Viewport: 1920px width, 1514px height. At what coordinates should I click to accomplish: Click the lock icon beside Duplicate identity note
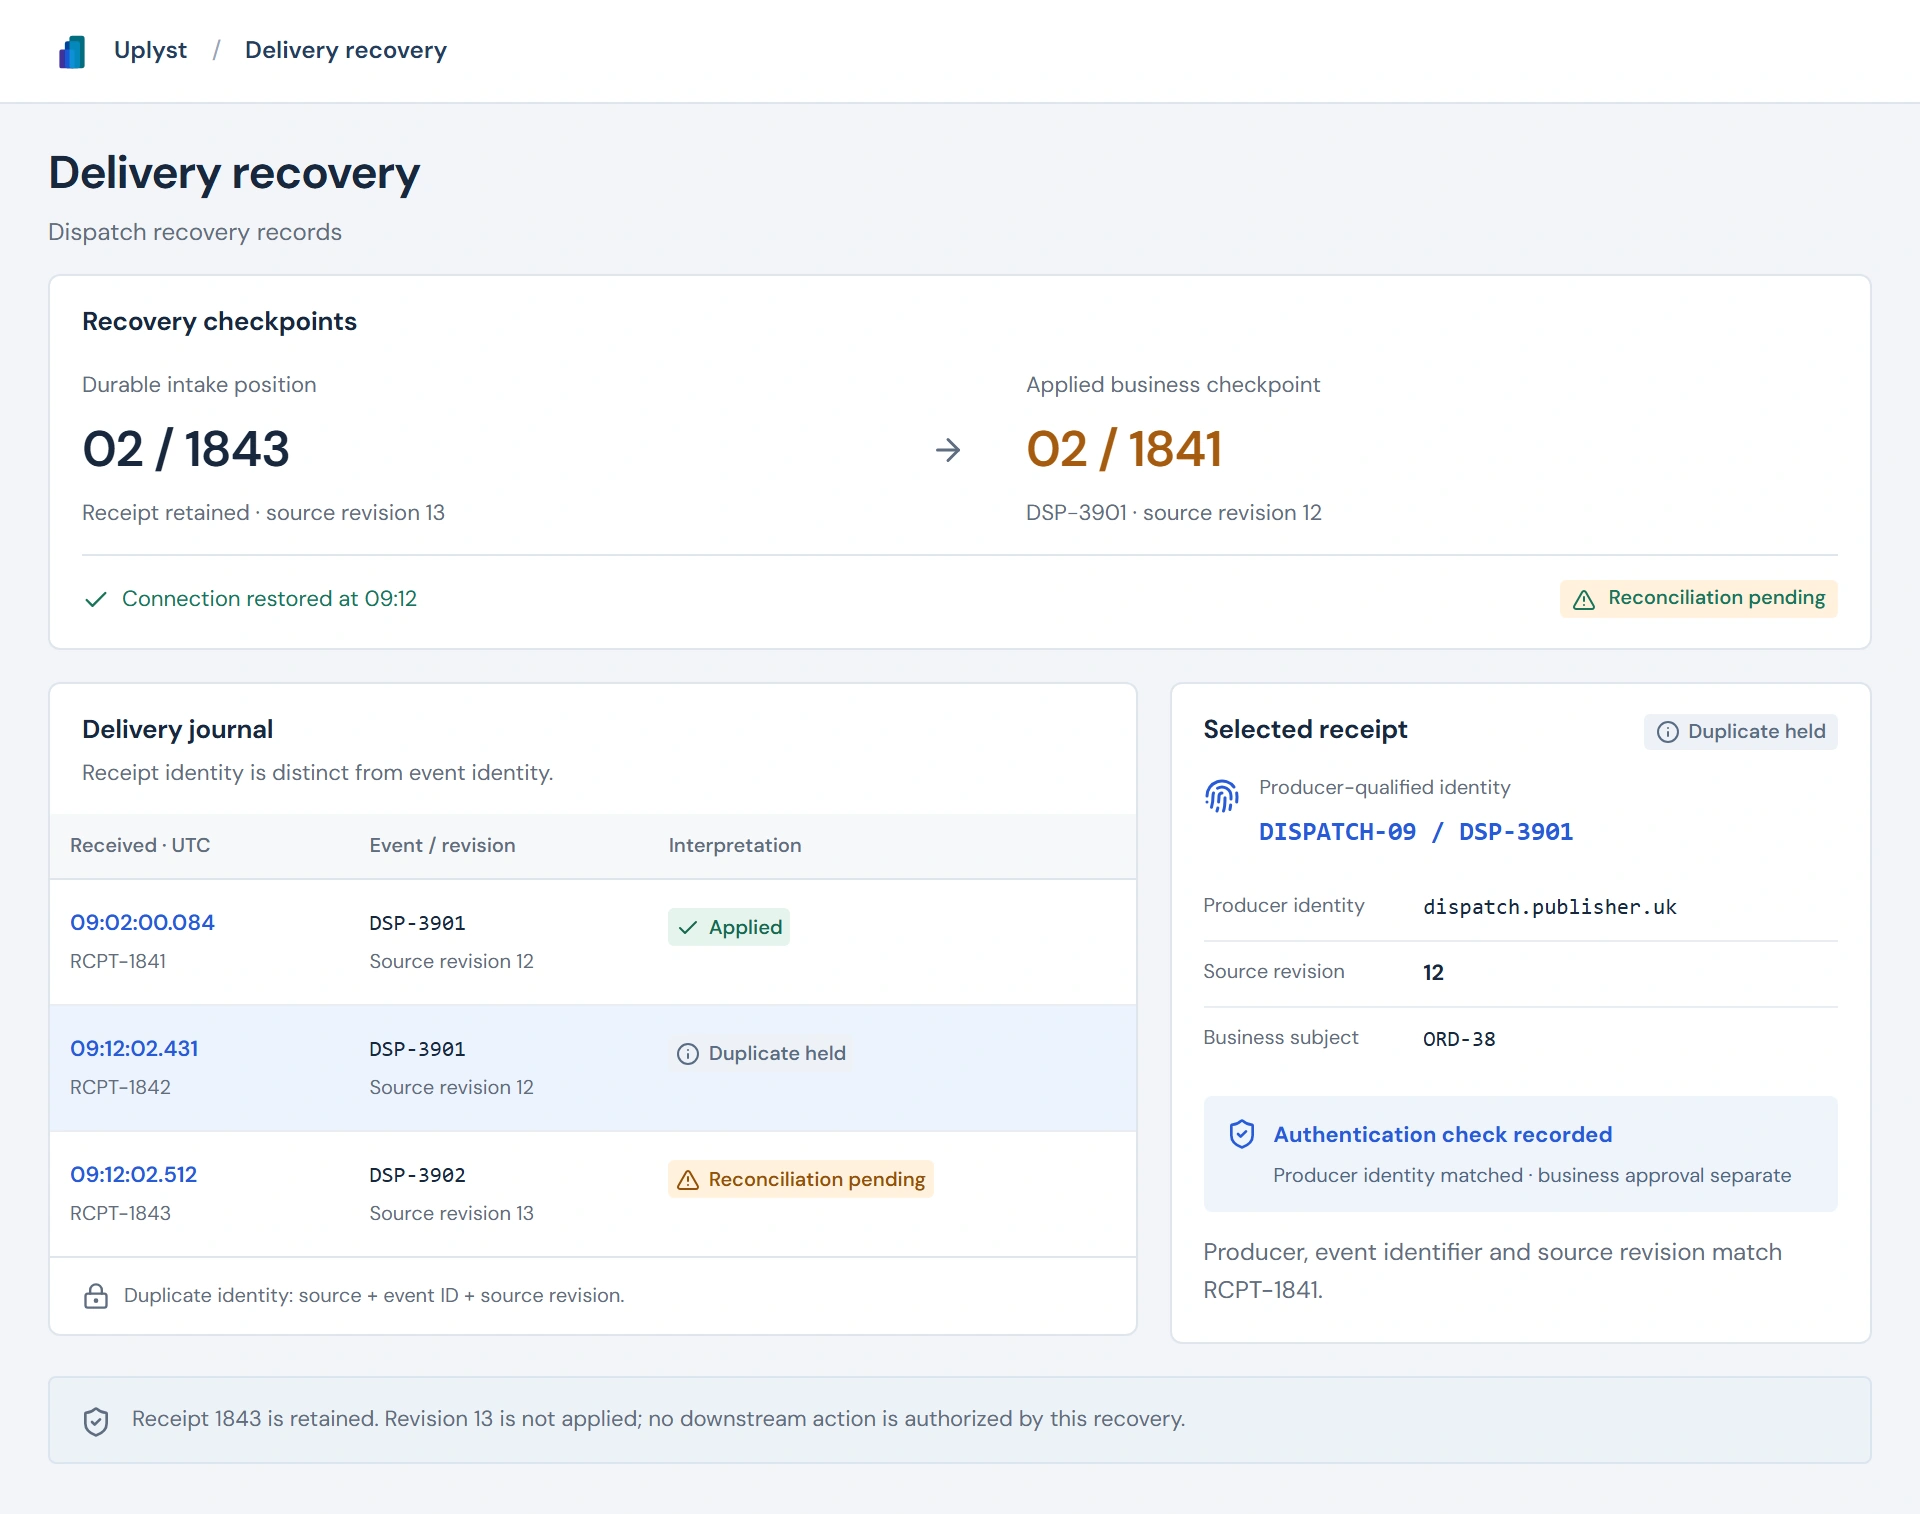(96, 1296)
